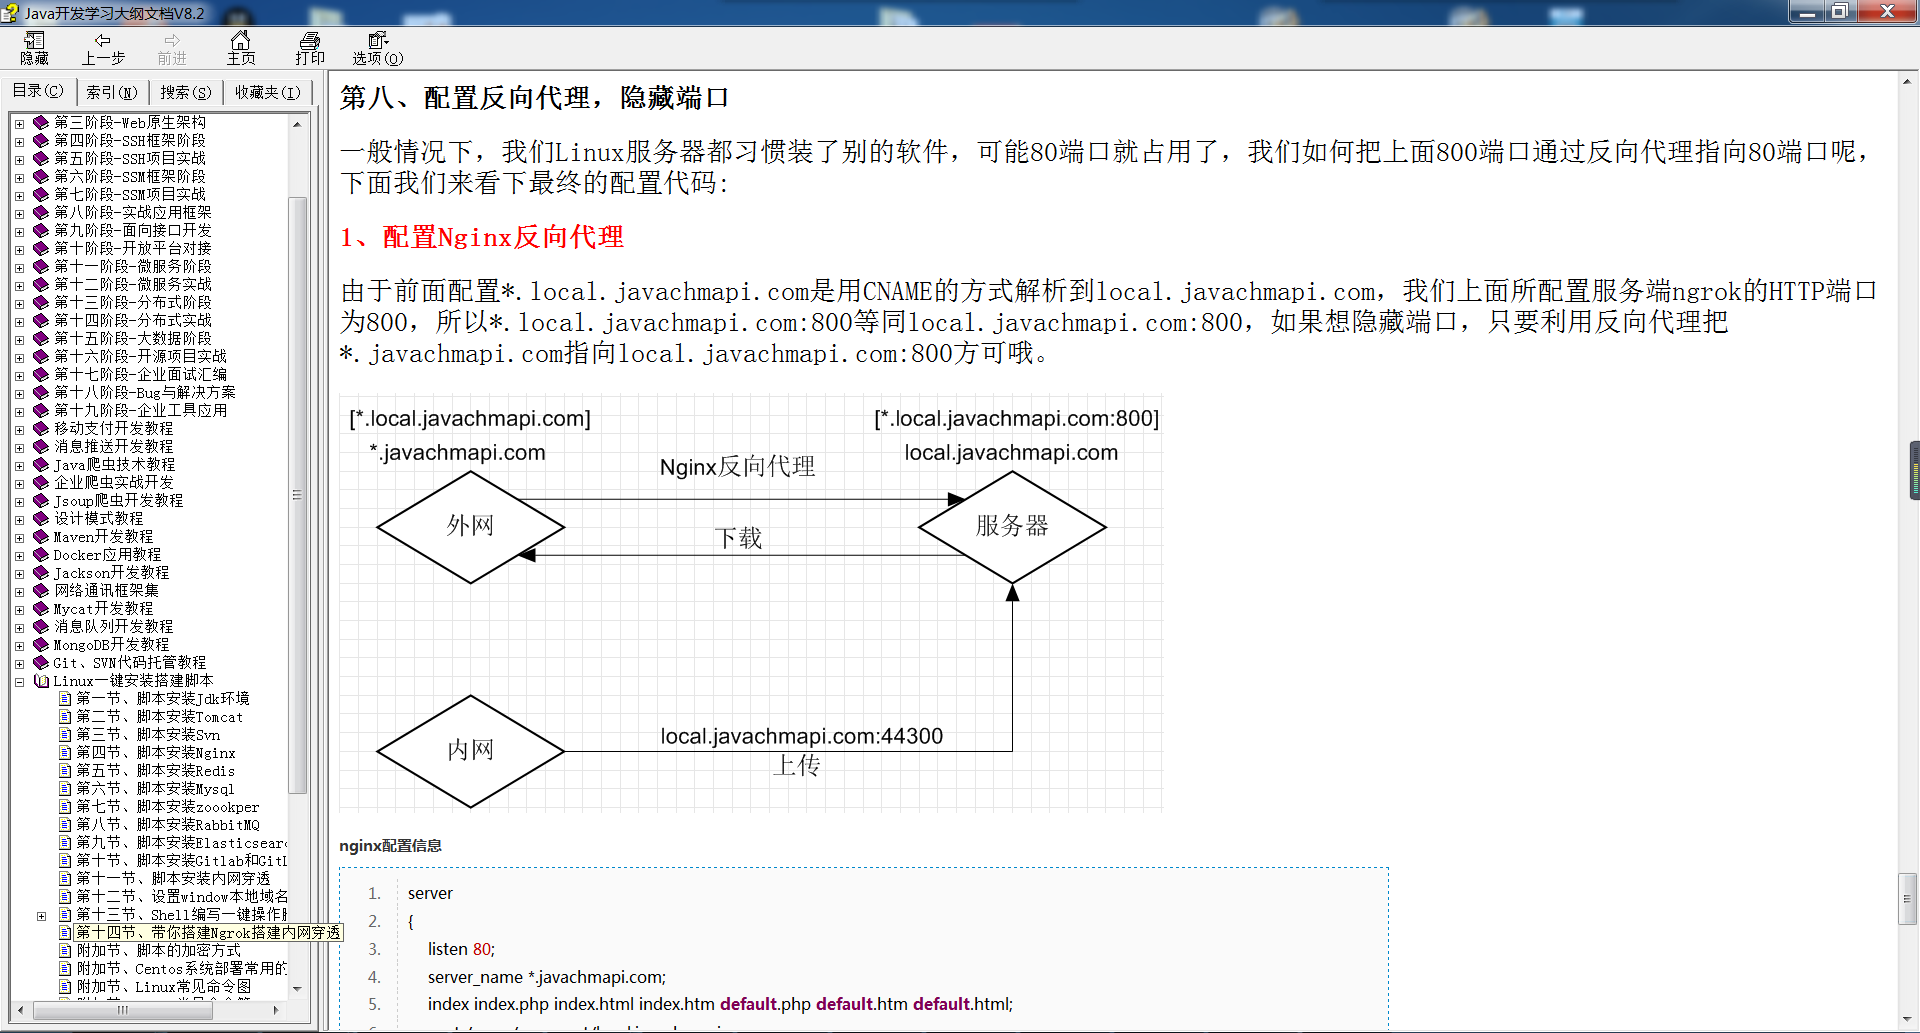Switch to the 搜索 (Search) tab
This screenshot has width=1920, height=1033.
(x=185, y=92)
